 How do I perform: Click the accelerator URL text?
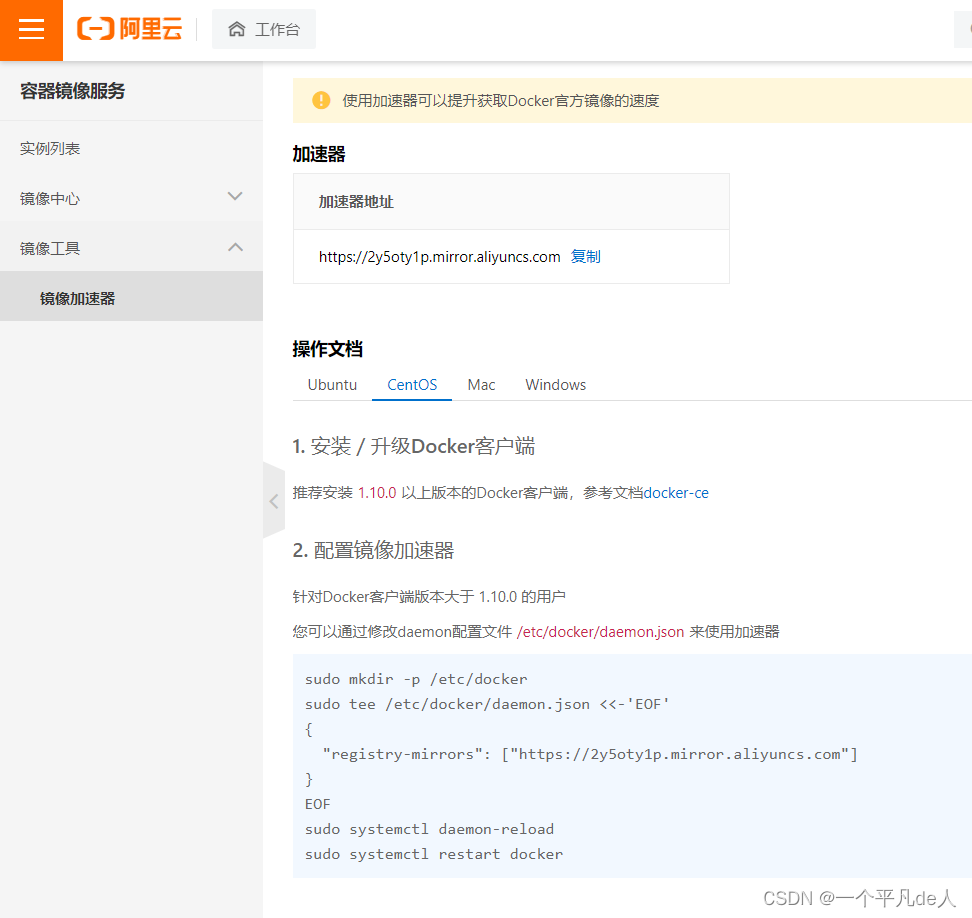[x=439, y=257]
